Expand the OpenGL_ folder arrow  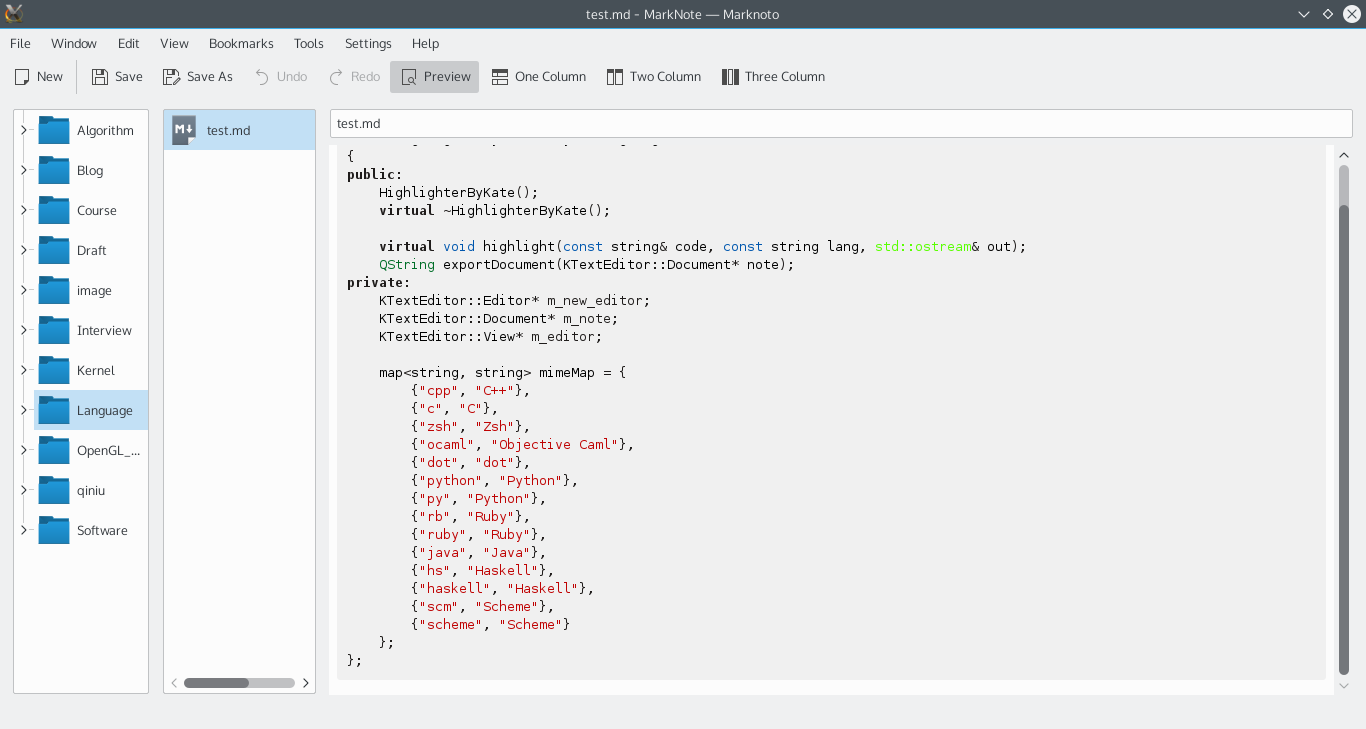pyautogui.click(x=24, y=450)
